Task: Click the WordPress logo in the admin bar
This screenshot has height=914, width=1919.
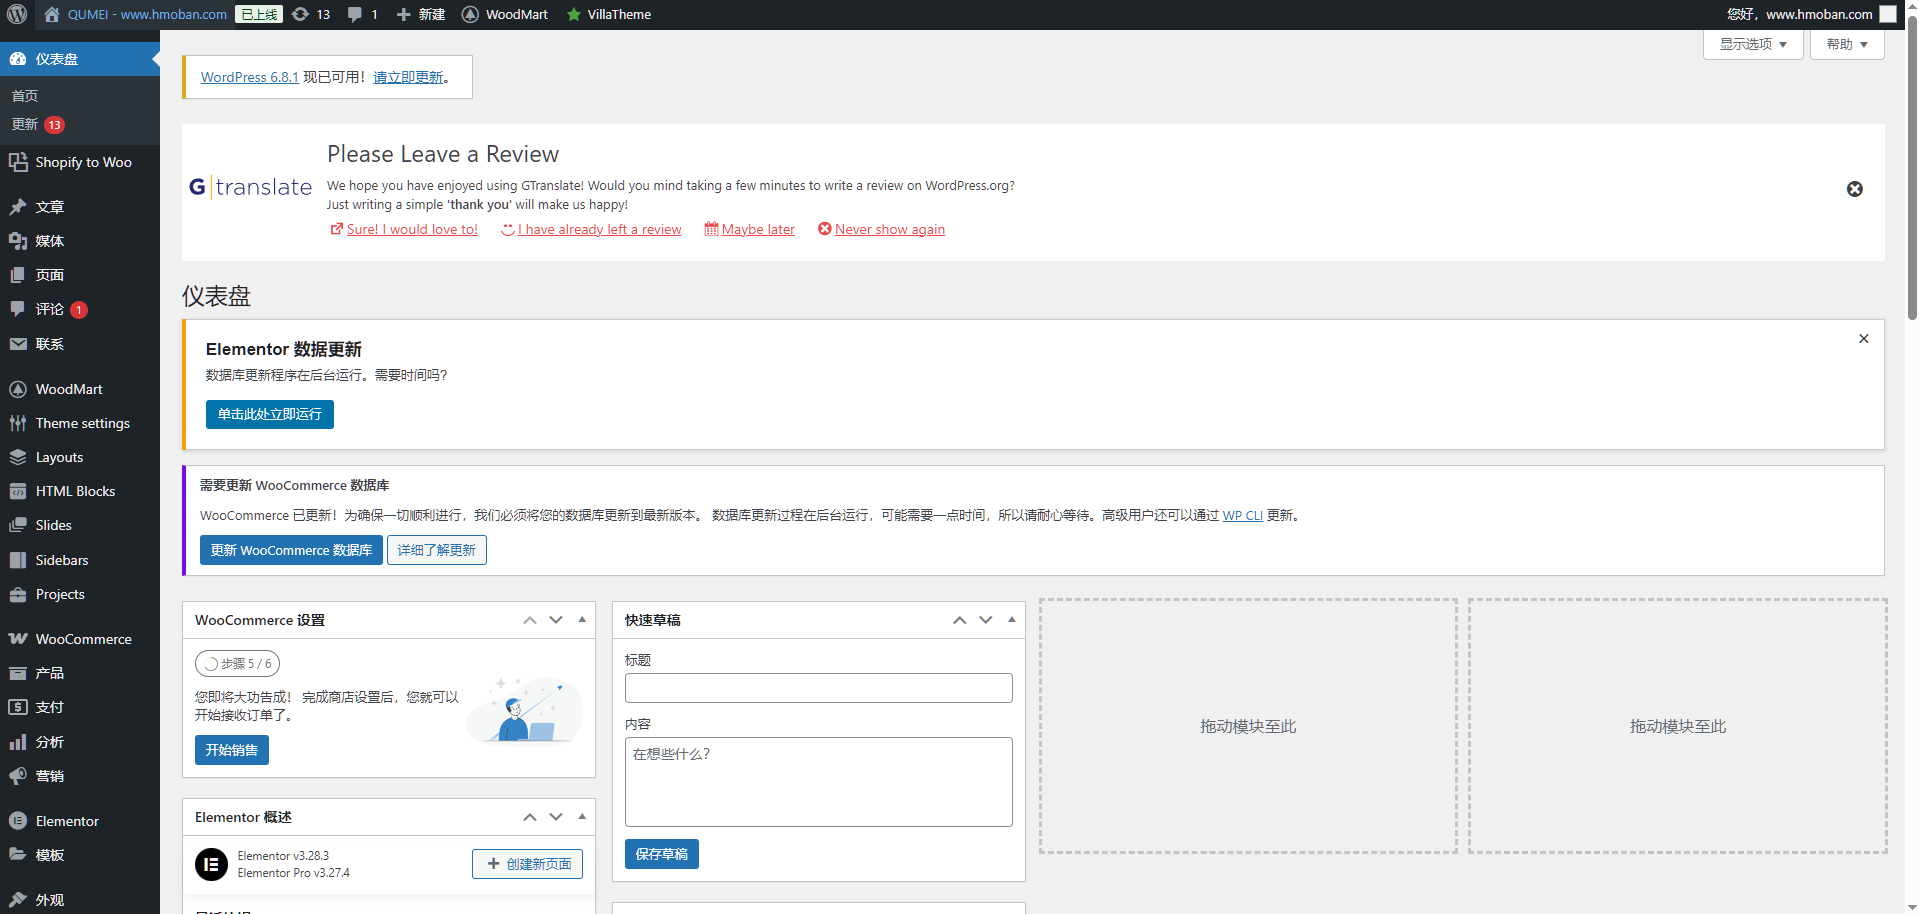Action: point(17,14)
